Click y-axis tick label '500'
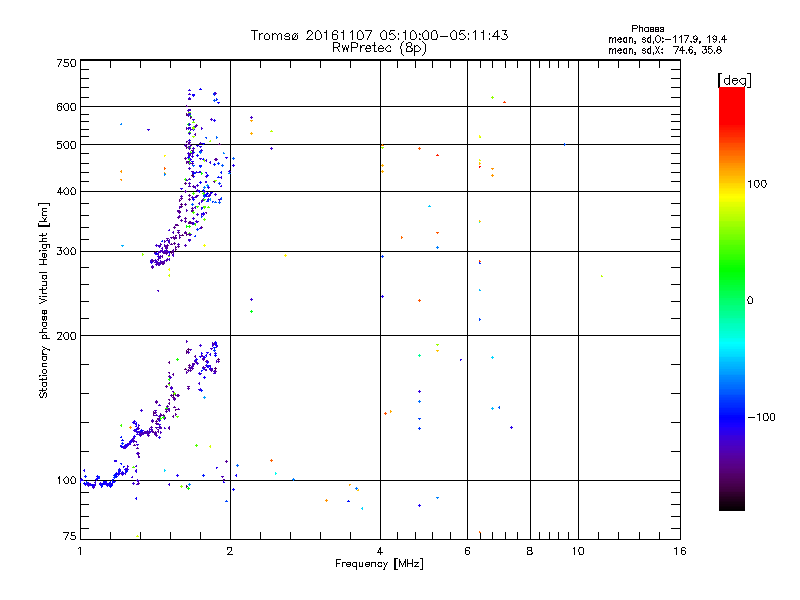800x600 pixels. [66, 145]
